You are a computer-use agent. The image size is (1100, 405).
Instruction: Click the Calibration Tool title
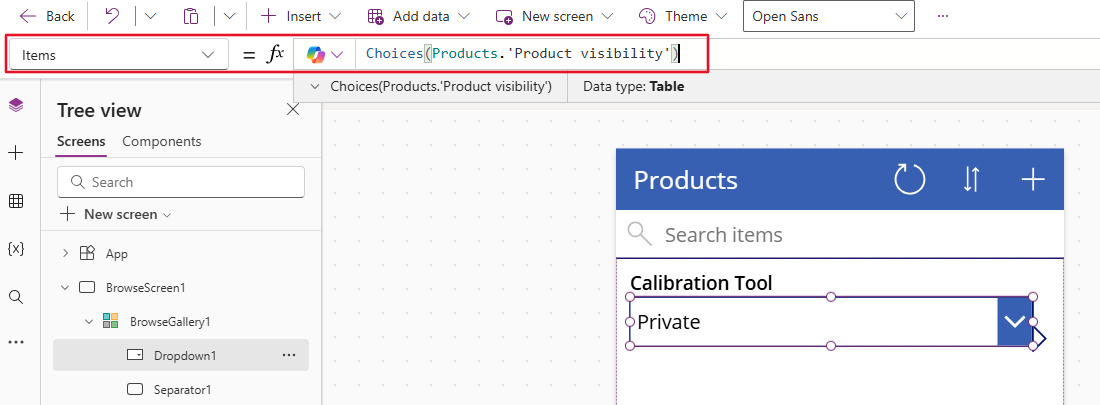tap(701, 284)
